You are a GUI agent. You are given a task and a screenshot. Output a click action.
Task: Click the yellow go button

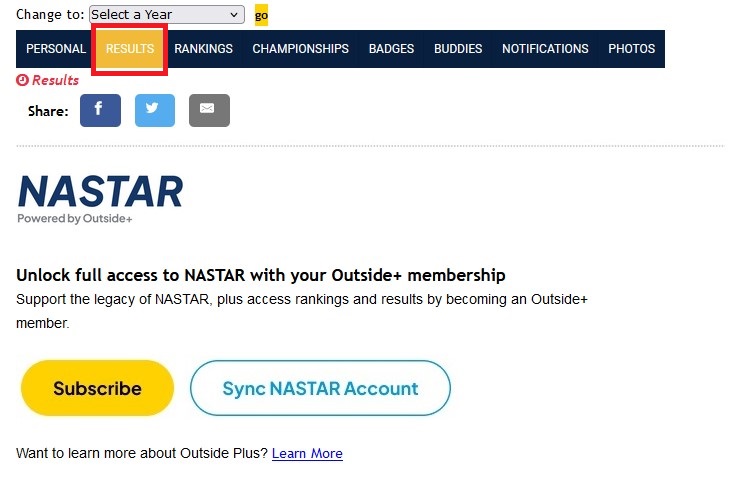261,15
